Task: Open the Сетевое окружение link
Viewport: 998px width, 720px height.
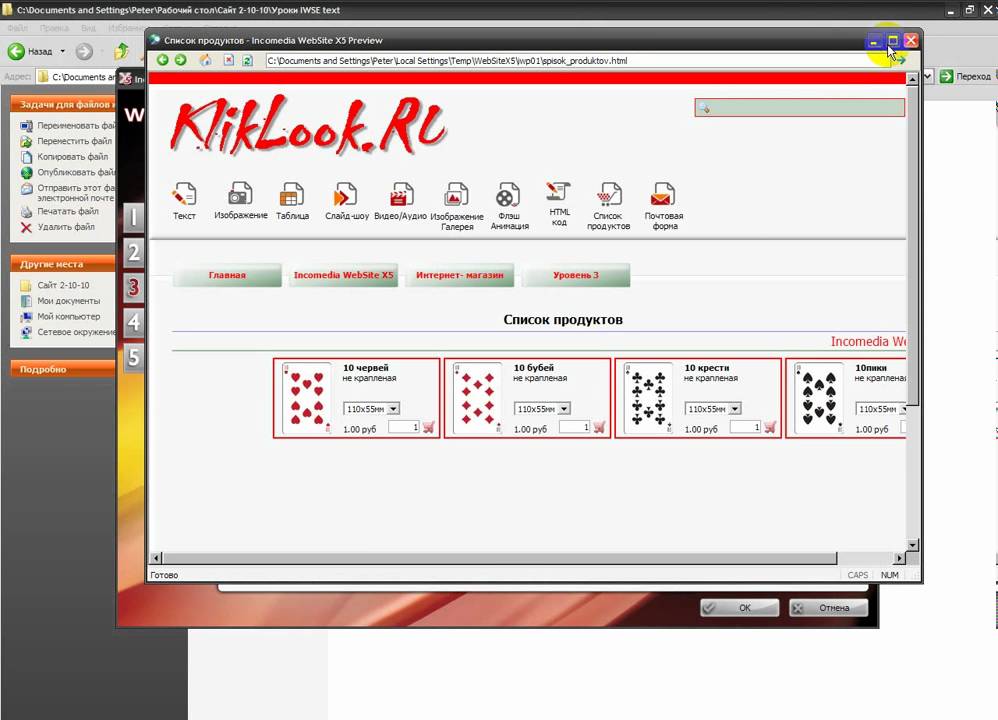Action: pos(76,332)
